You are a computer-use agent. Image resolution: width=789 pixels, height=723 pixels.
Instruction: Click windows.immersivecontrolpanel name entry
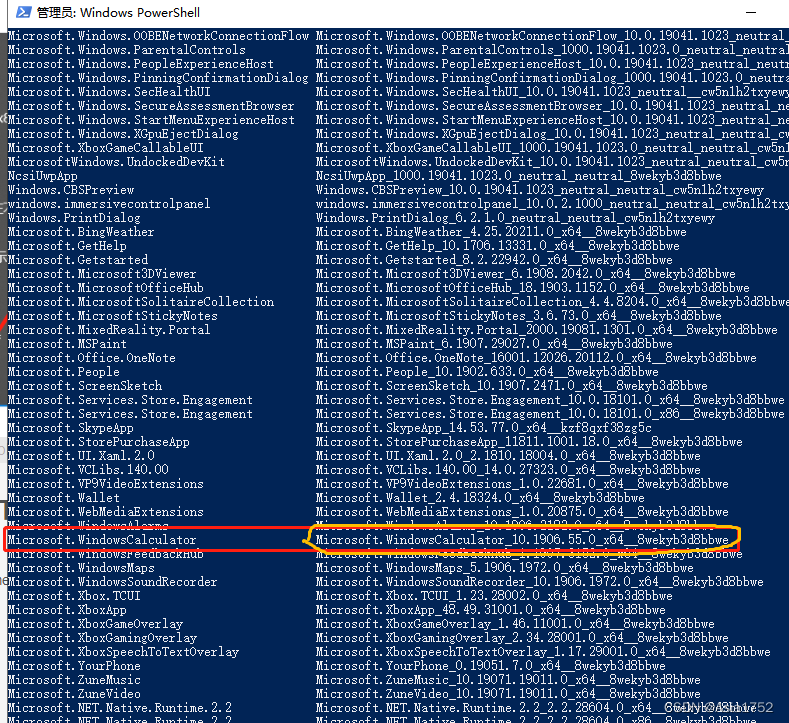109,204
